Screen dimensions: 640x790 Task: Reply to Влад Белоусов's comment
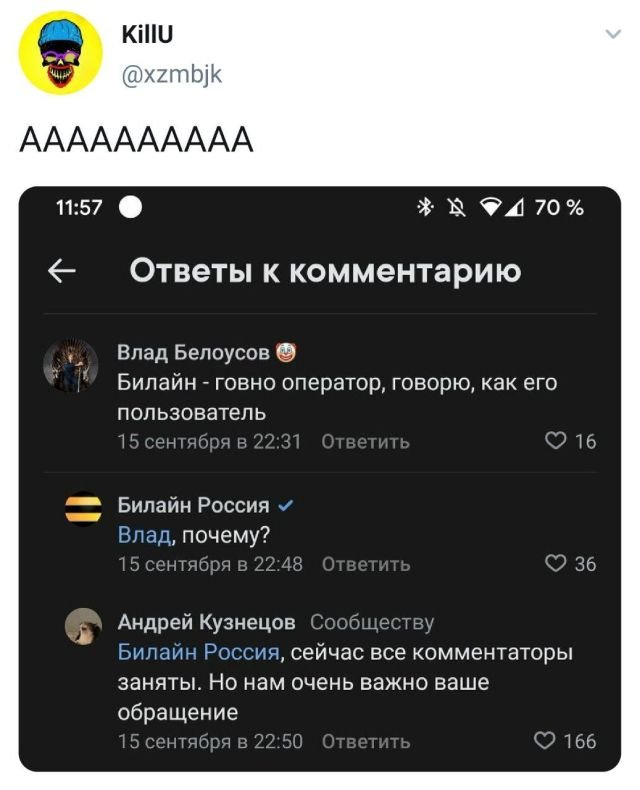click(365, 442)
